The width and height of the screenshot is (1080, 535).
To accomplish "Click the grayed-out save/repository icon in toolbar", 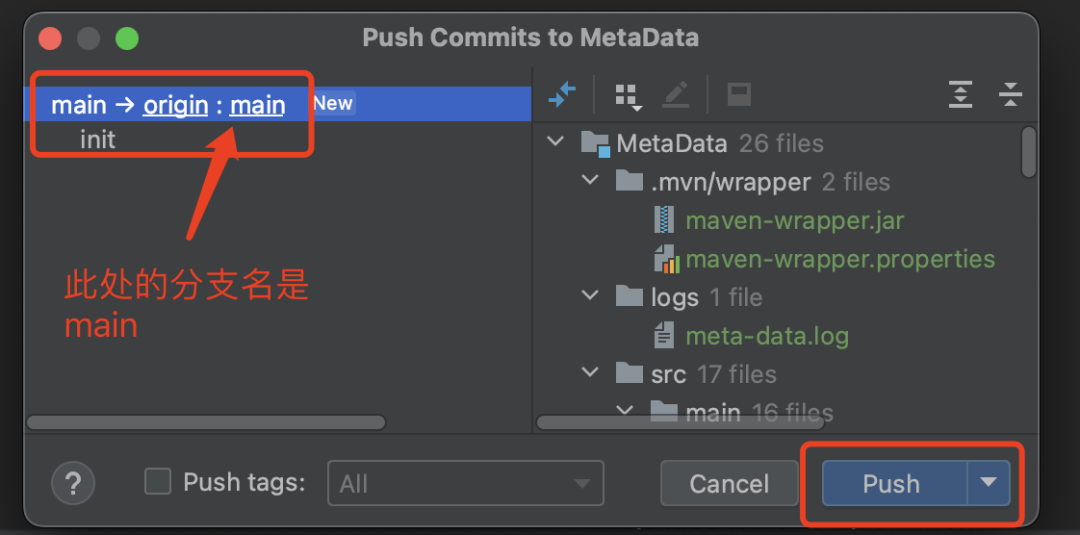I will pos(739,95).
